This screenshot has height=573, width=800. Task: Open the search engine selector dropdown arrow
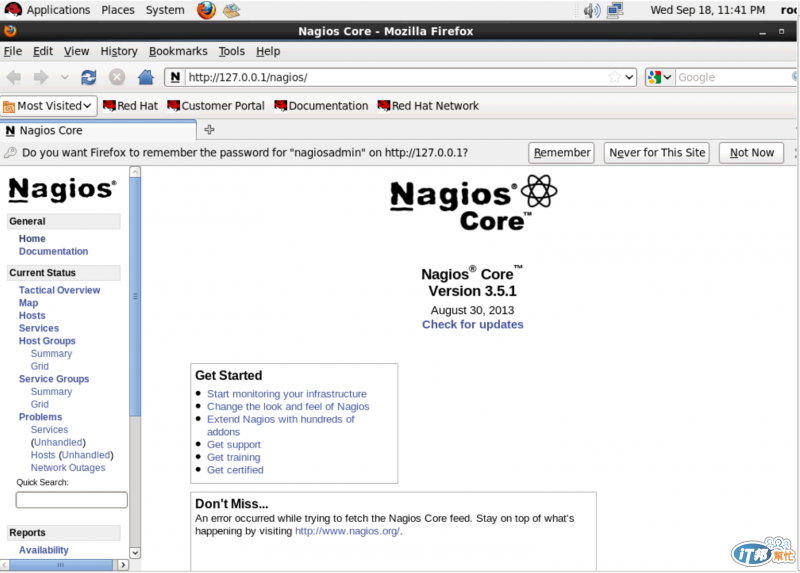(x=667, y=78)
